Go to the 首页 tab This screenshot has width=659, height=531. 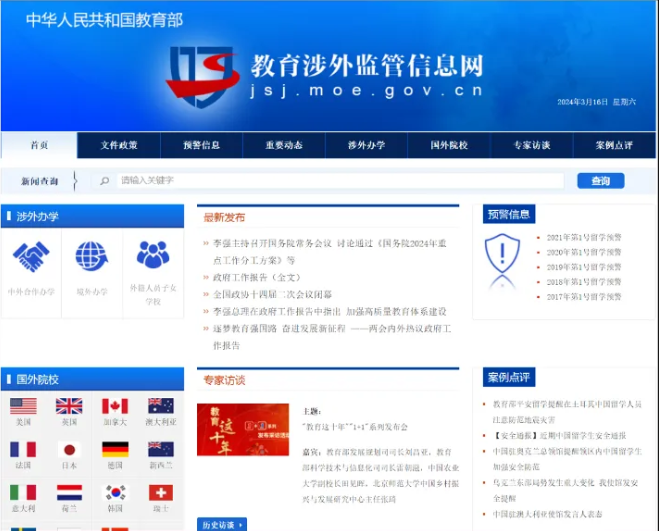(x=39, y=145)
